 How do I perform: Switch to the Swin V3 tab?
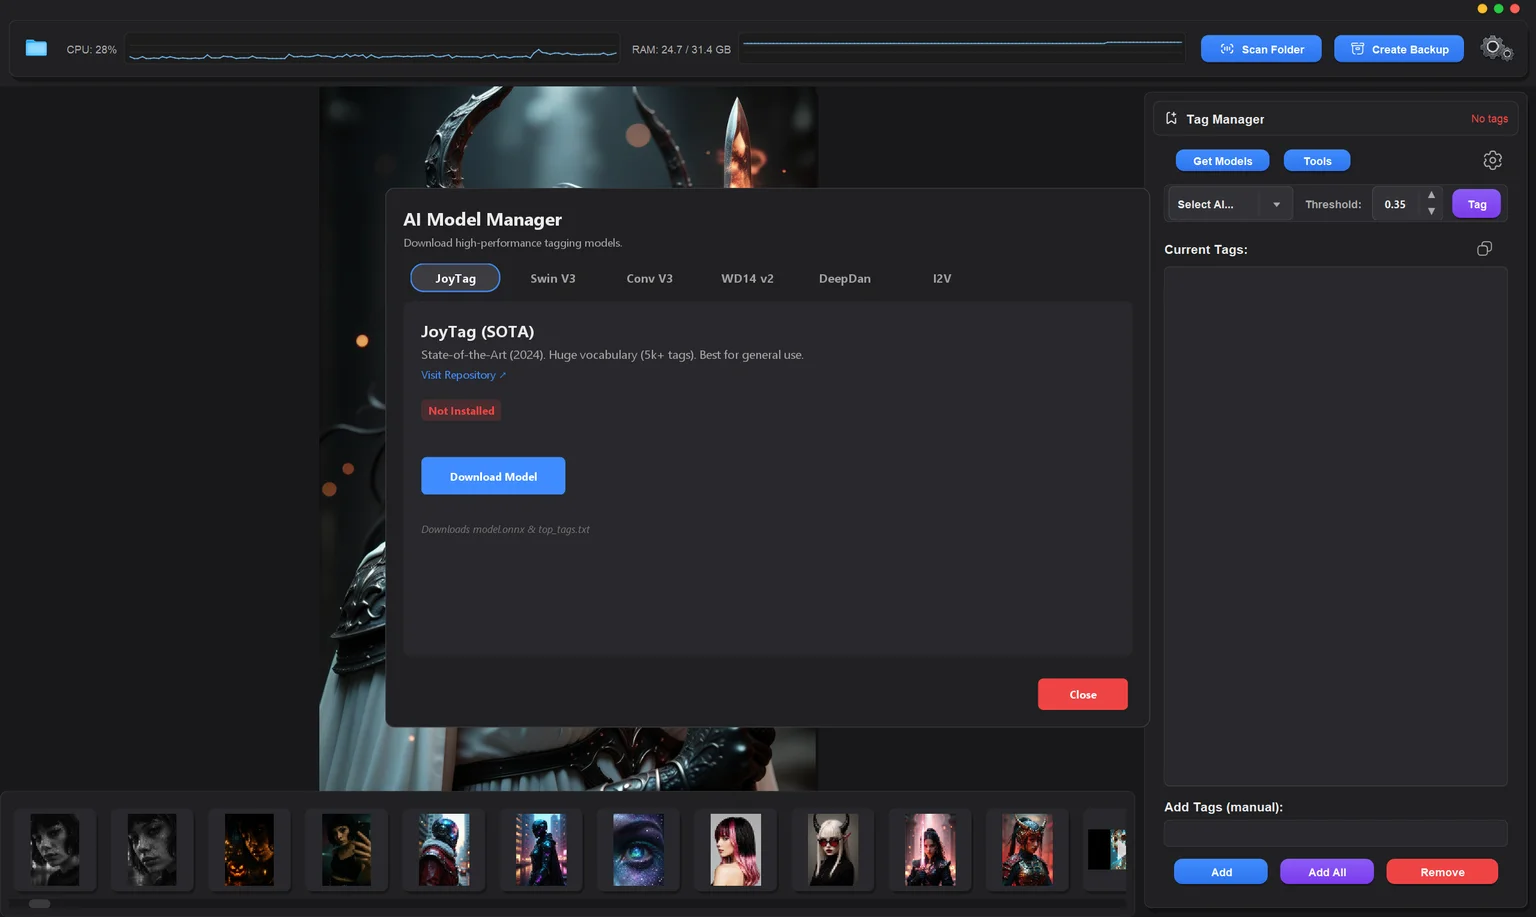[552, 278]
